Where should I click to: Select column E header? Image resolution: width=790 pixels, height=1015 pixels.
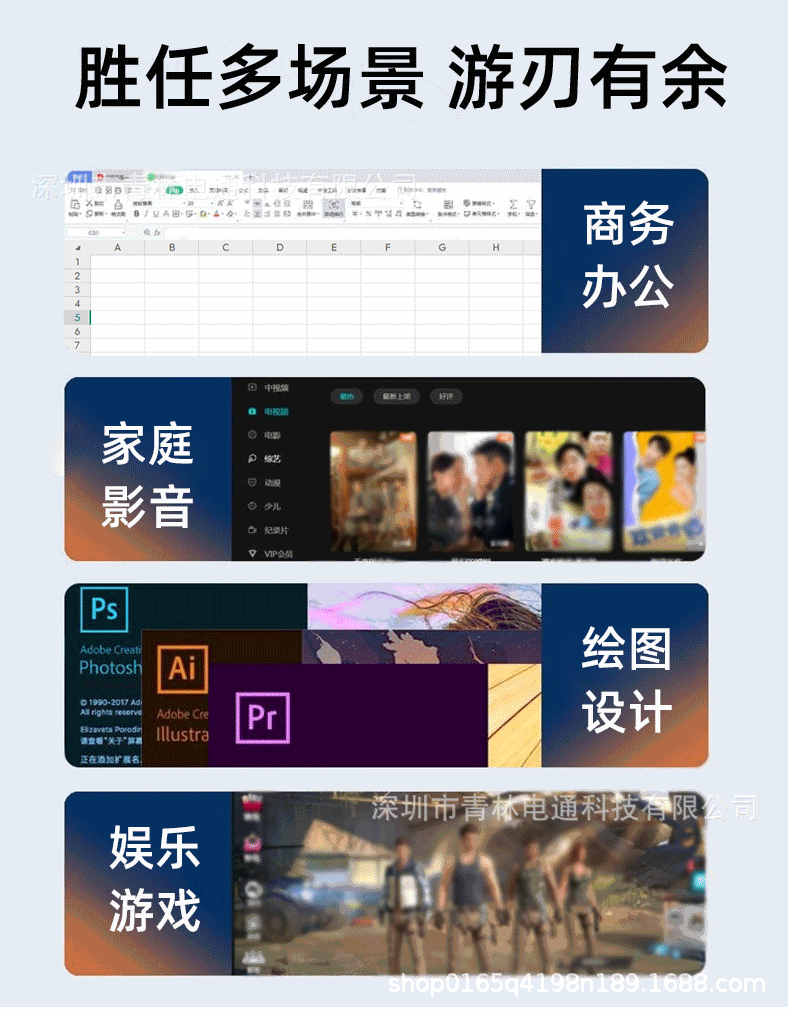tap(333, 247)
